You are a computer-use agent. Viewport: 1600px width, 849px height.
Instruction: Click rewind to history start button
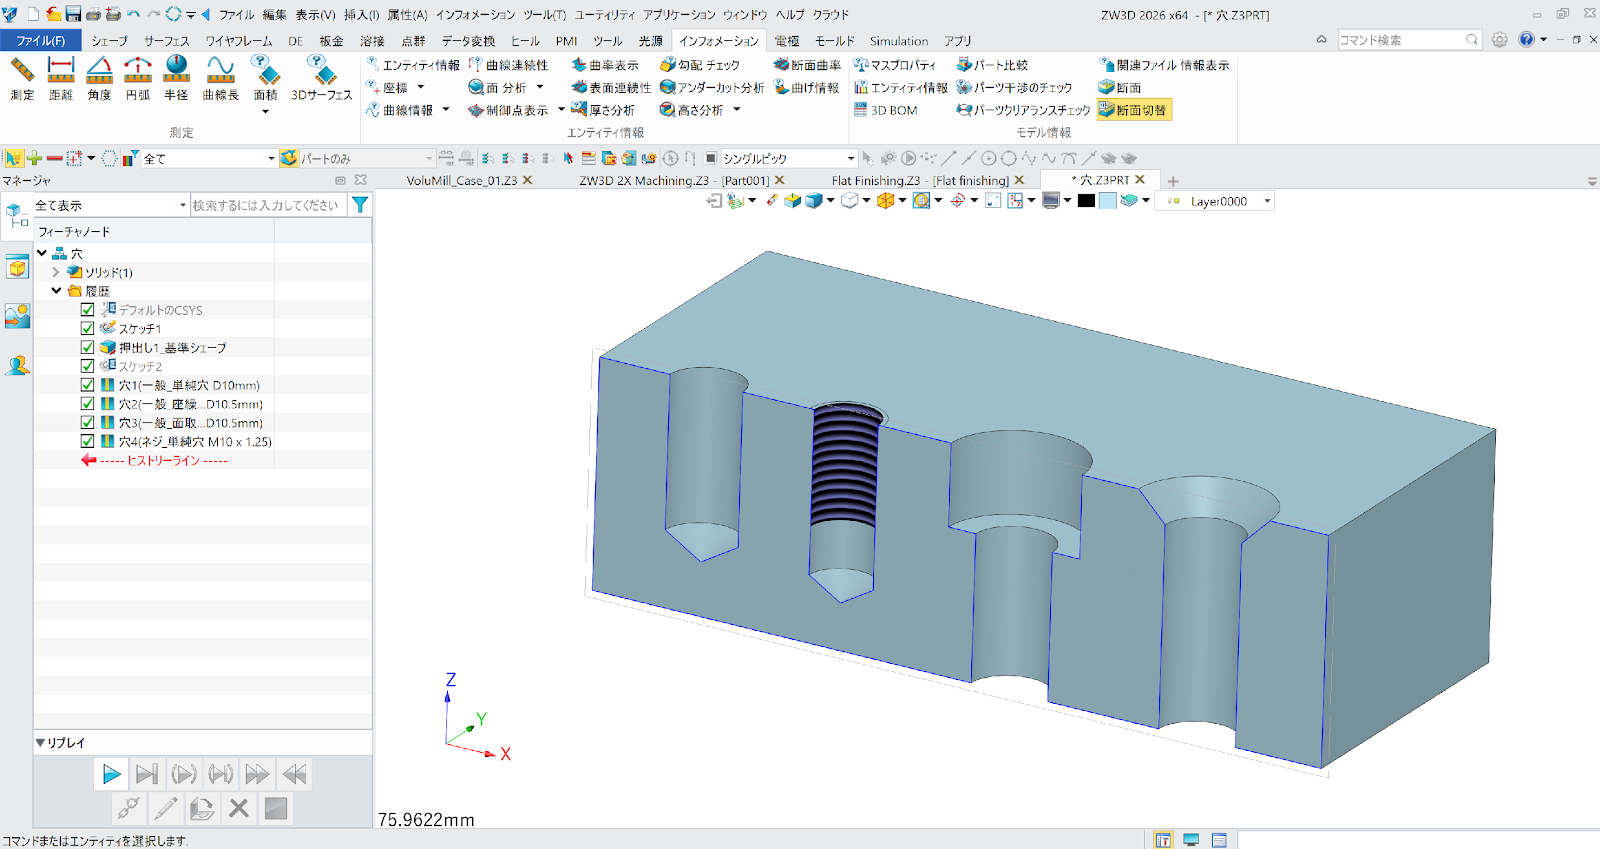tap(294, 774)
